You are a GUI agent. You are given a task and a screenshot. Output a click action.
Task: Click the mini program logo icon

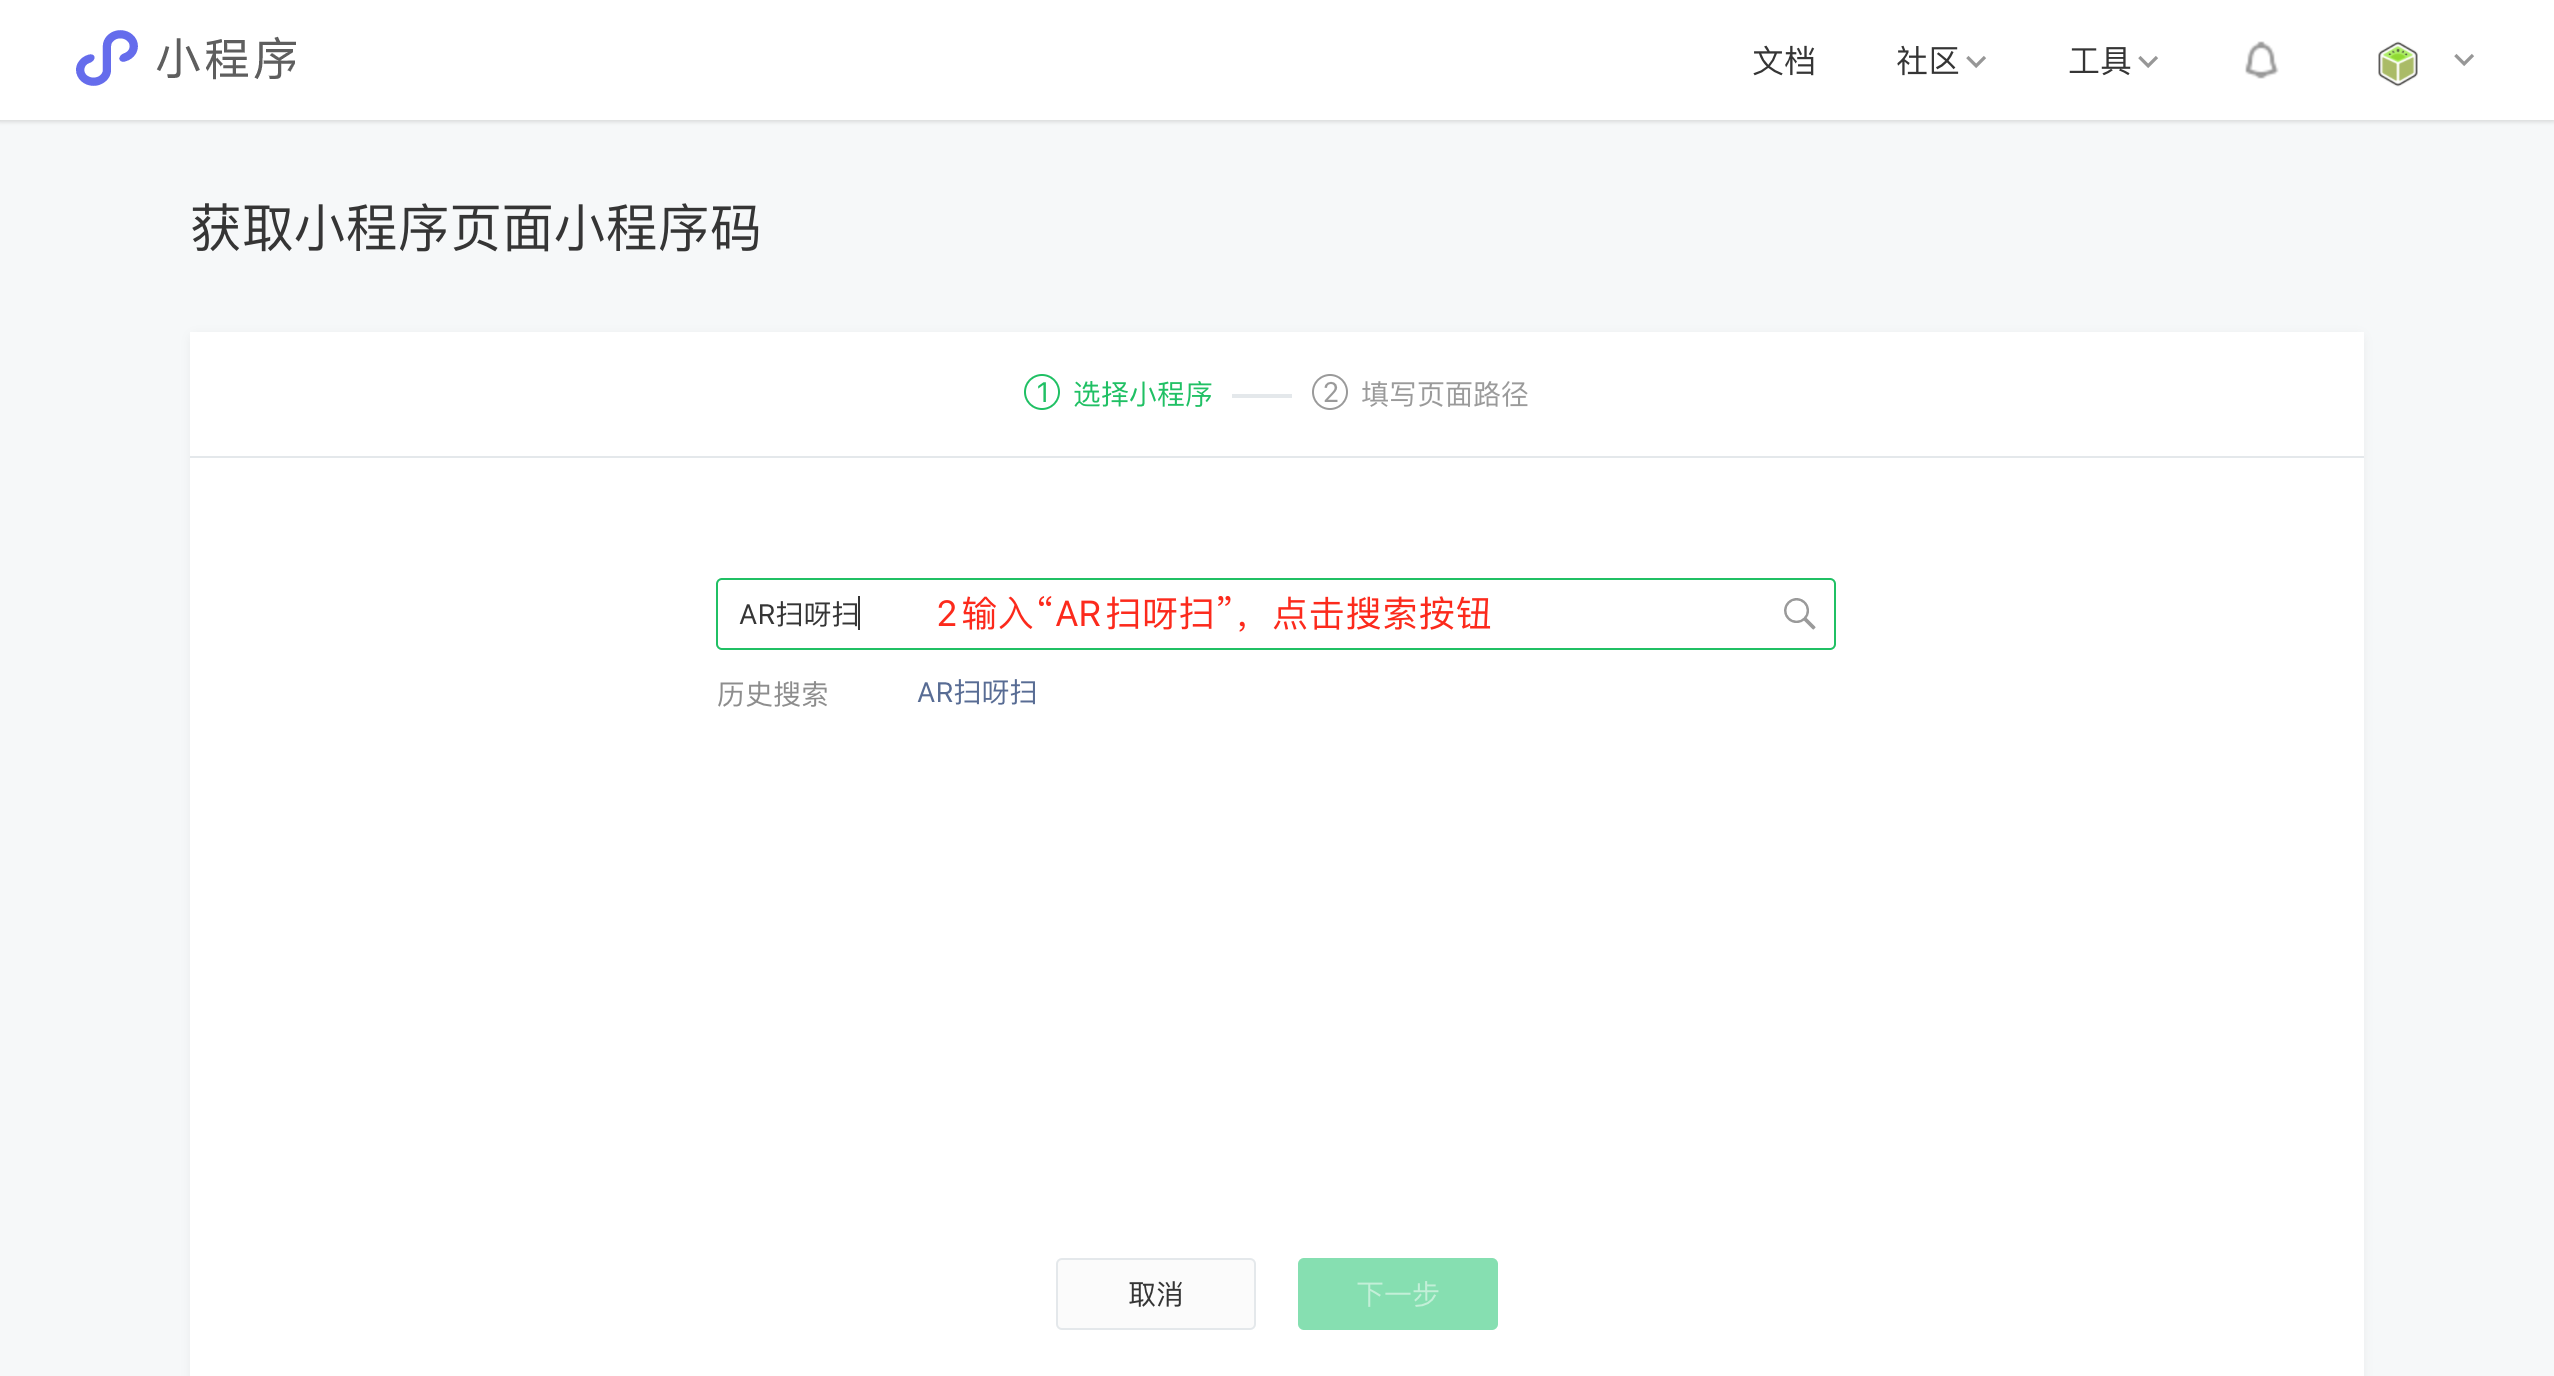[x=106, y=58]
